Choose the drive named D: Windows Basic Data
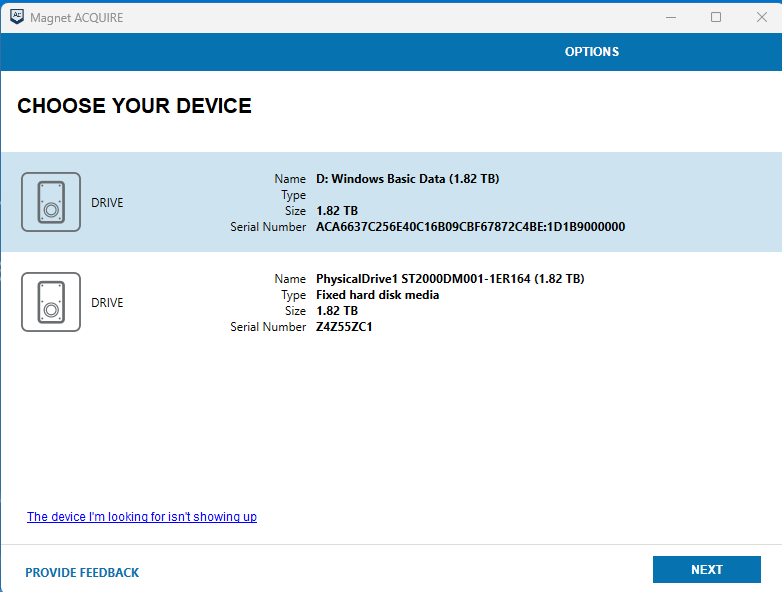 pos(407,179)
